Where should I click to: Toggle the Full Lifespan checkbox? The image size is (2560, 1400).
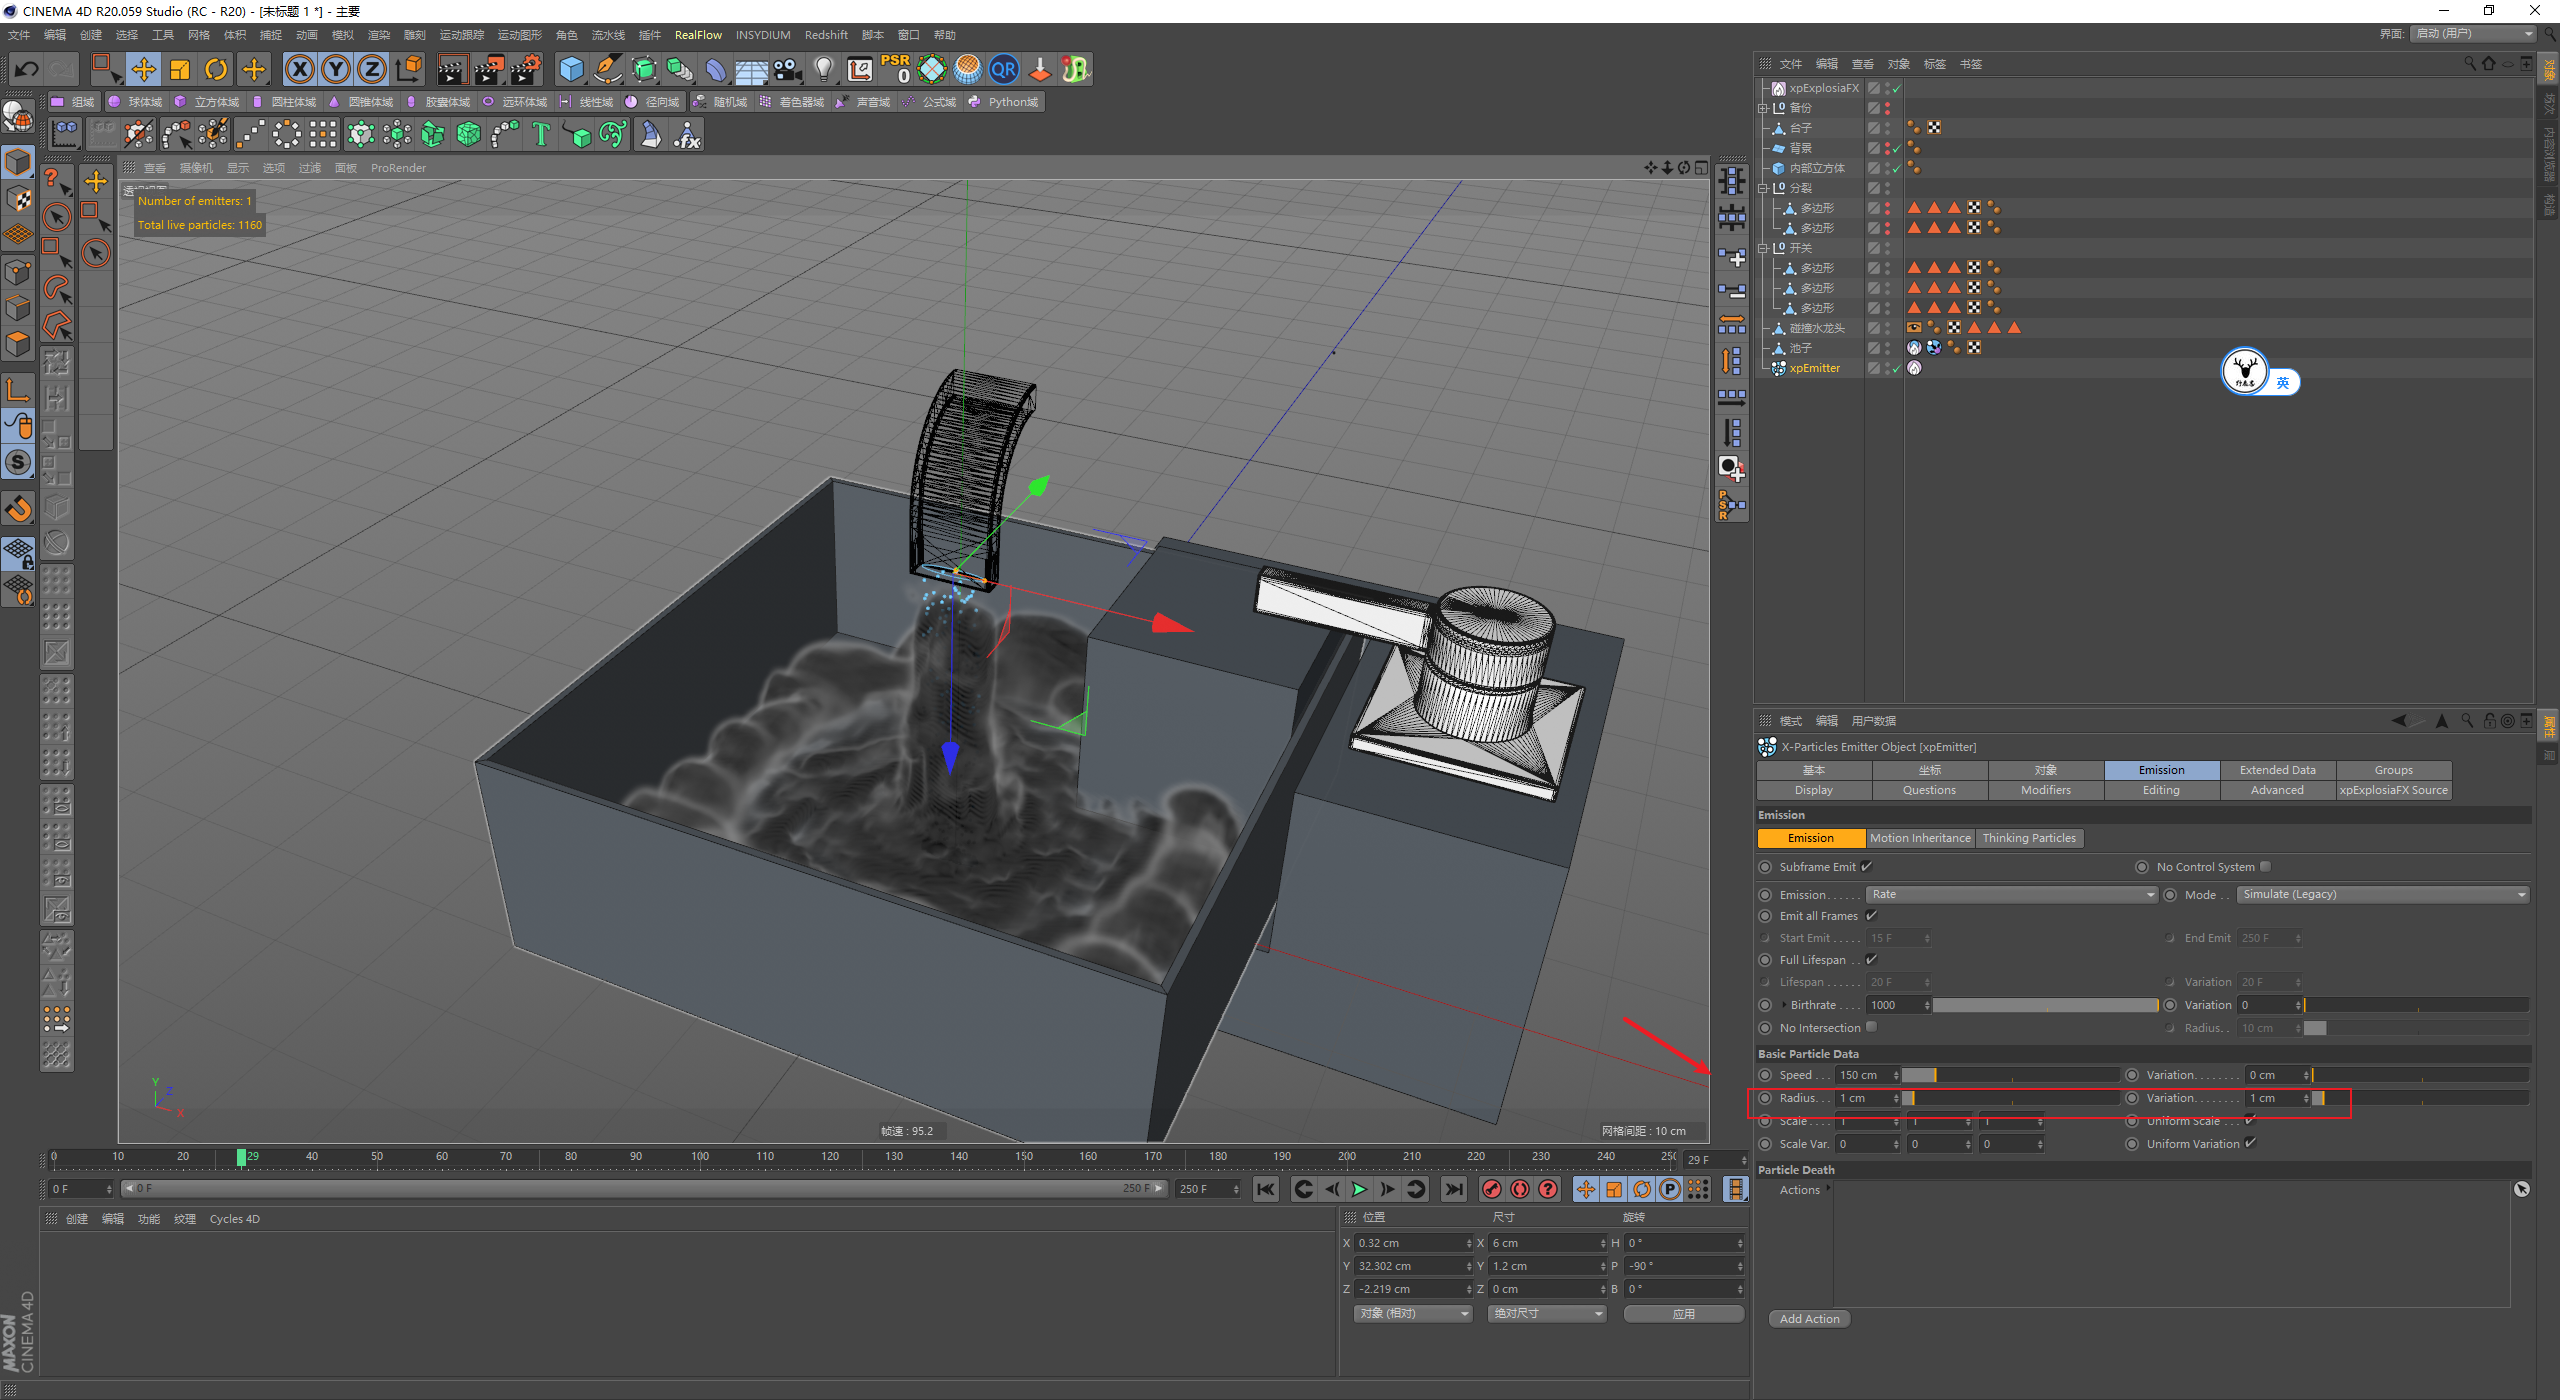tap(1871, 959)
